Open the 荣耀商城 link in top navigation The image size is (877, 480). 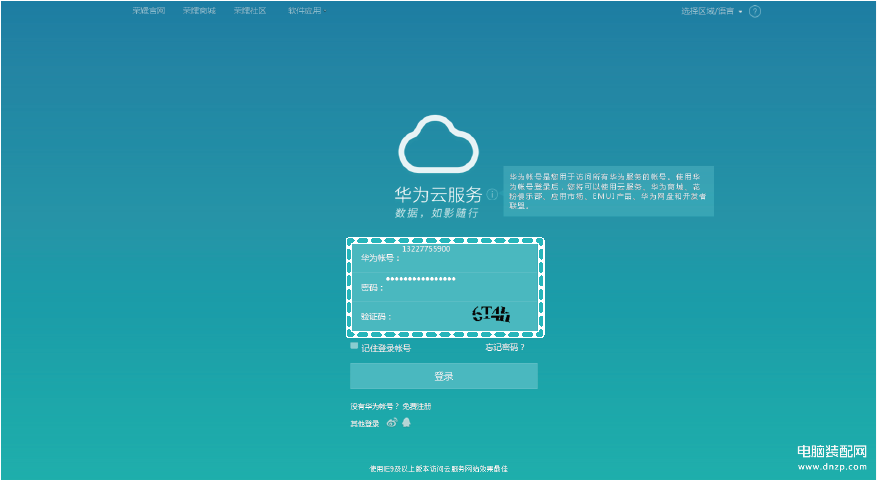click(x=199, y=11)
